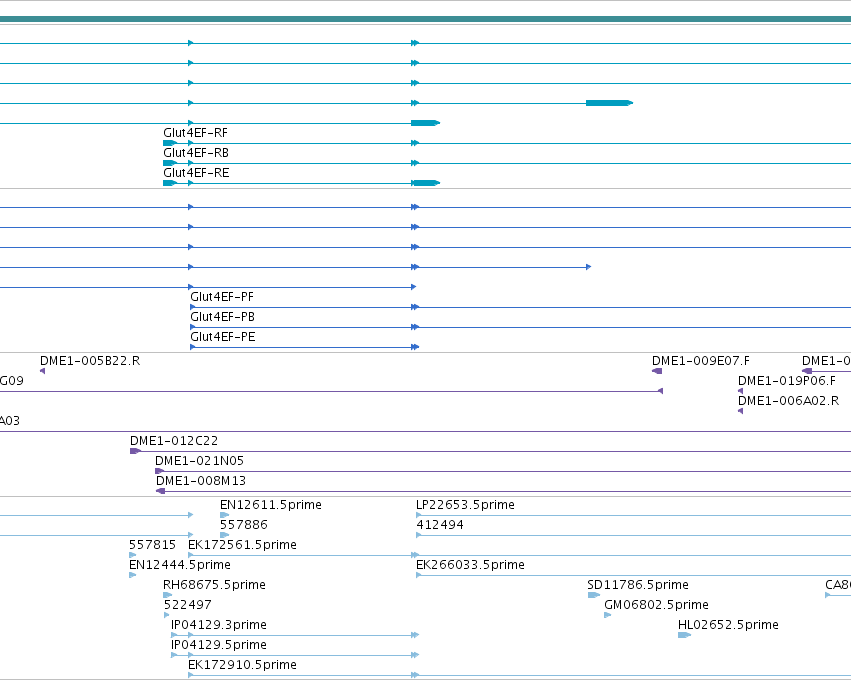This screenshot has height=680, width=851.
Task: Select the LP22653.5prime EST label
Action: click(465, 505)
